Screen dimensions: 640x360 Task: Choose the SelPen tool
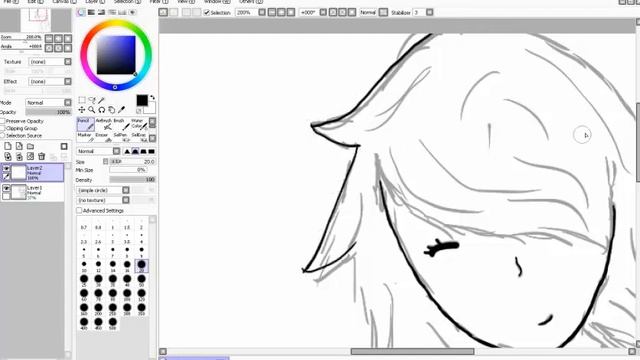click(121, 137)
